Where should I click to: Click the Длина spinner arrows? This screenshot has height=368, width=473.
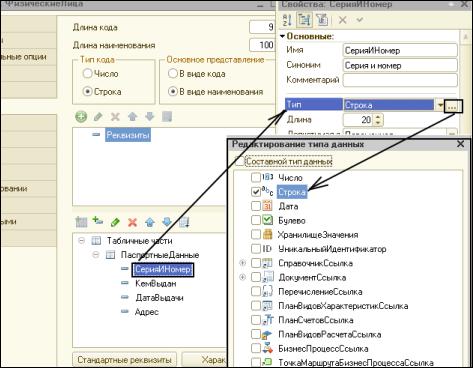pyautogui.click(x=378, y=120)
